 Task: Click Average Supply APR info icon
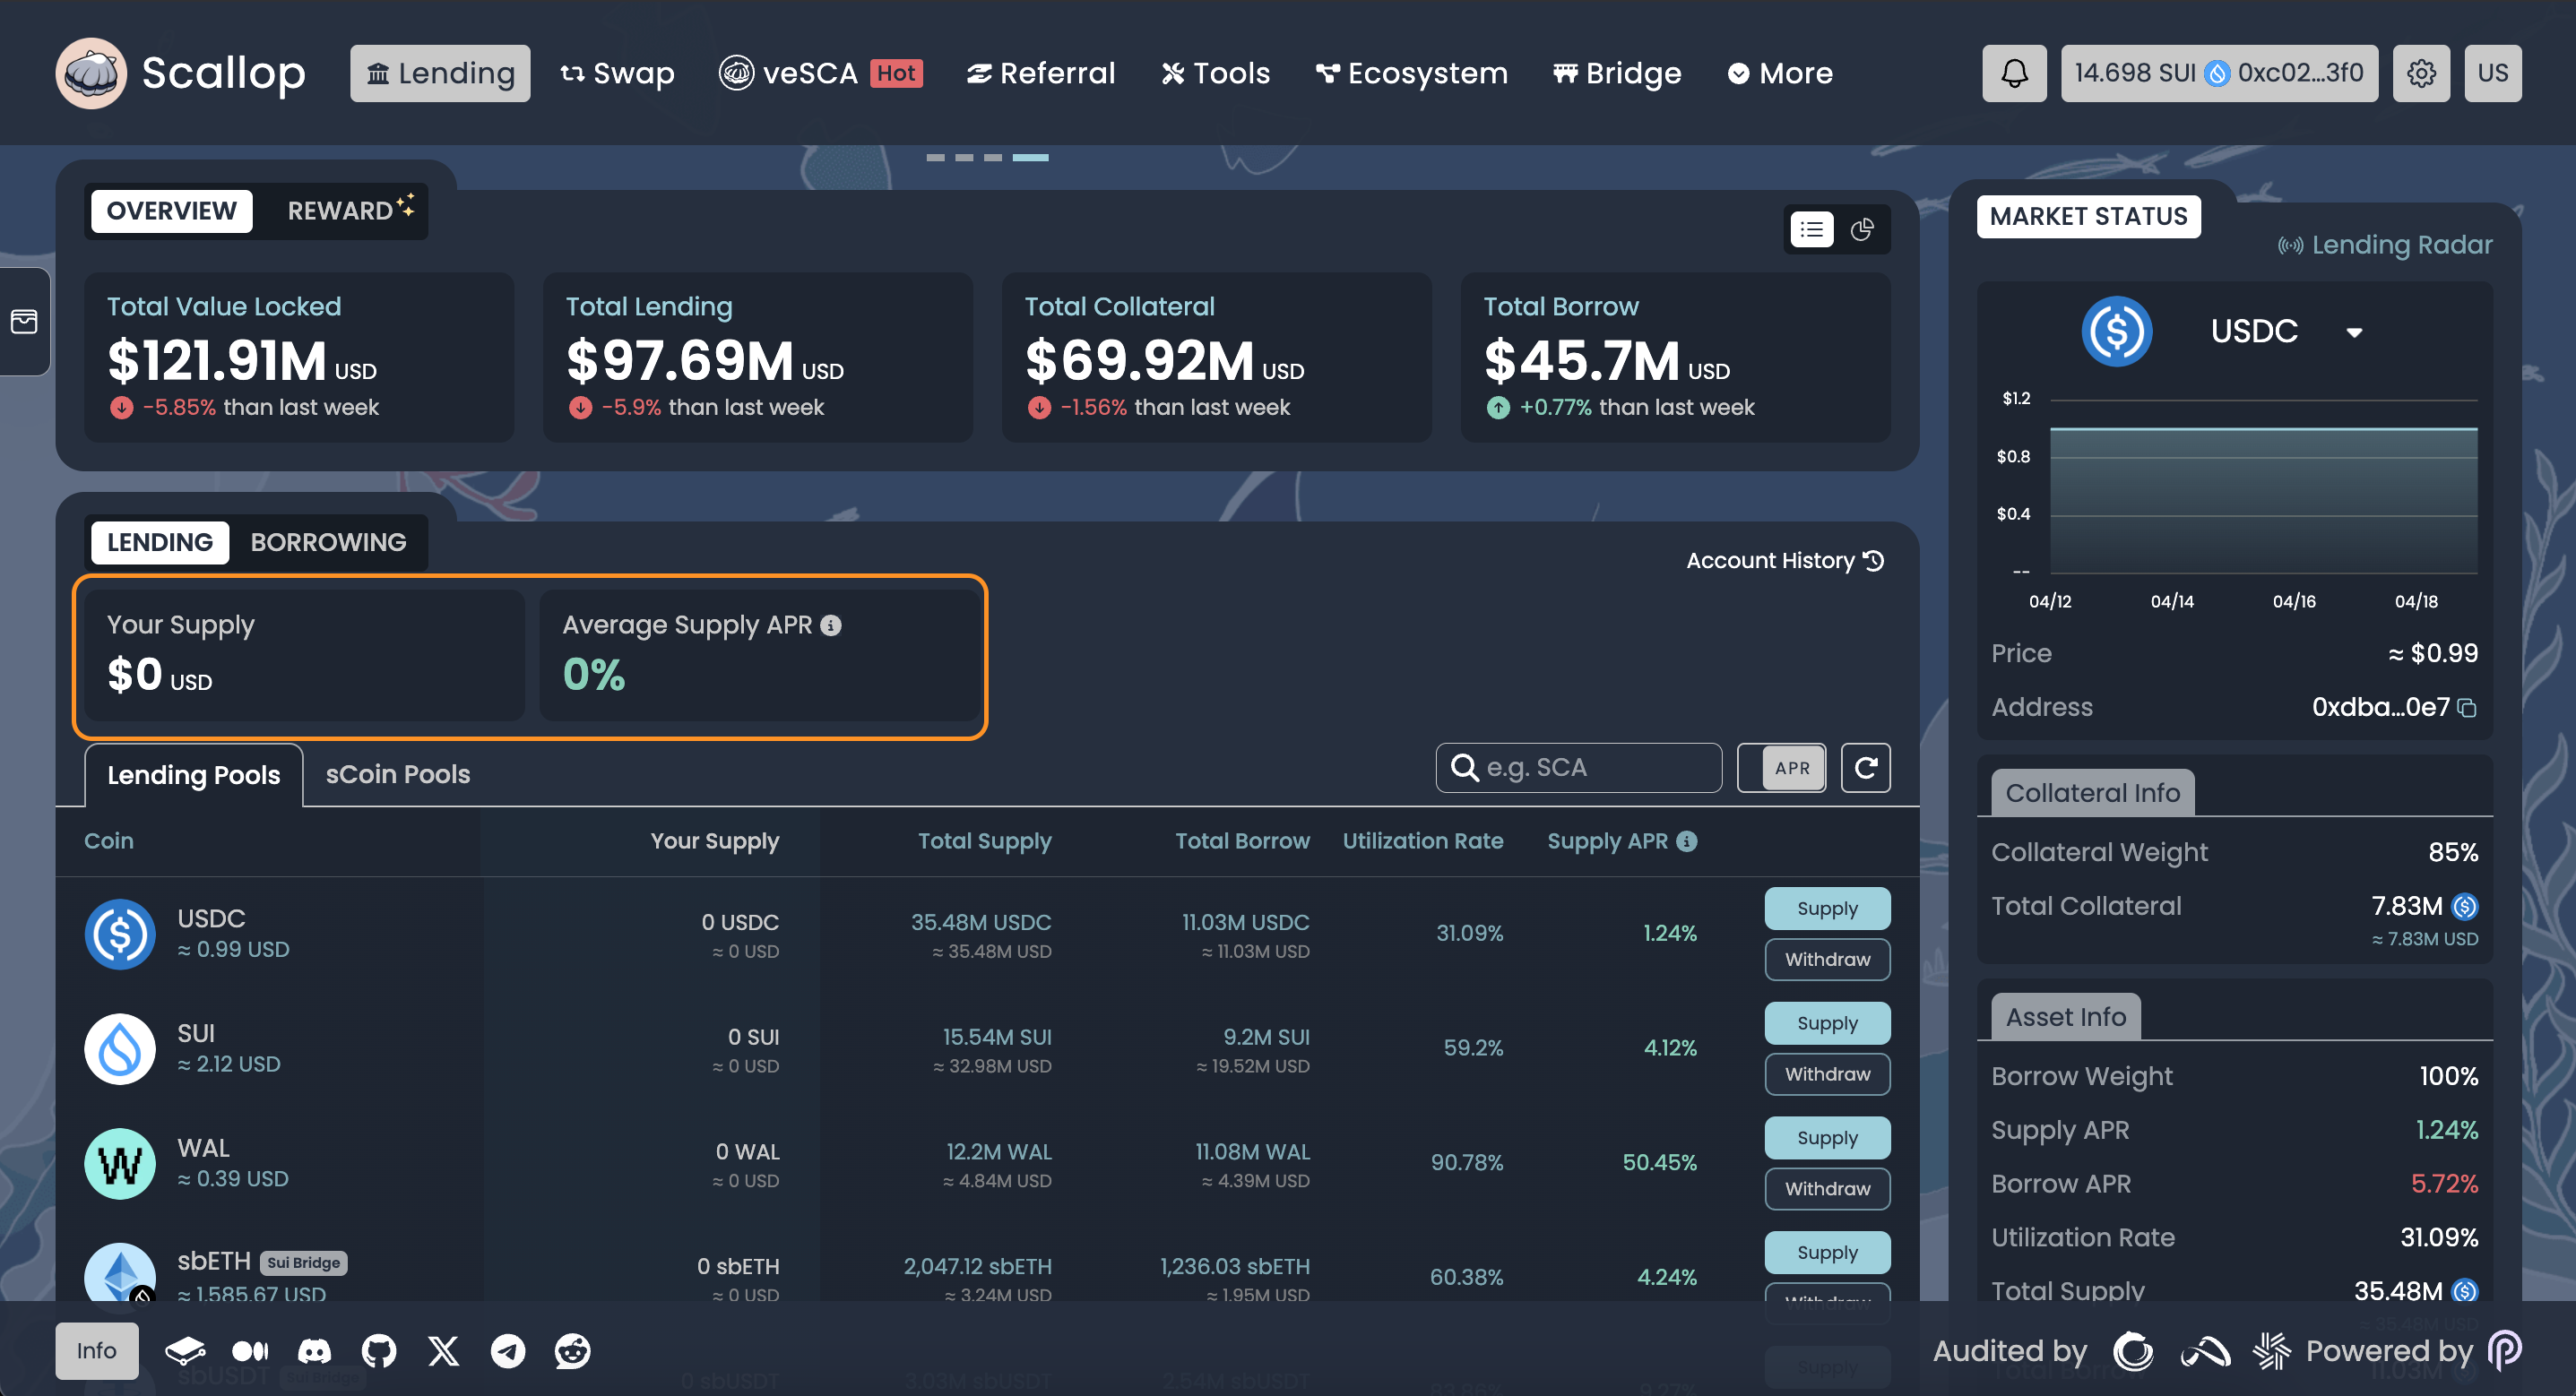click(831, 625)
